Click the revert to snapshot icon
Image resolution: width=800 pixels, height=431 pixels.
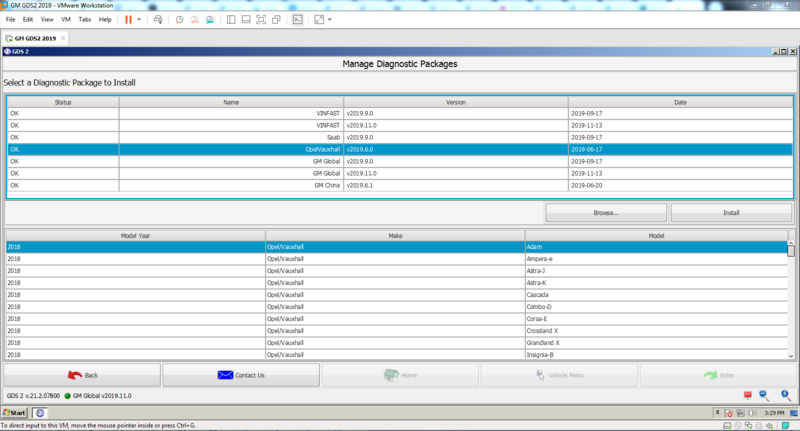point(196,19)
